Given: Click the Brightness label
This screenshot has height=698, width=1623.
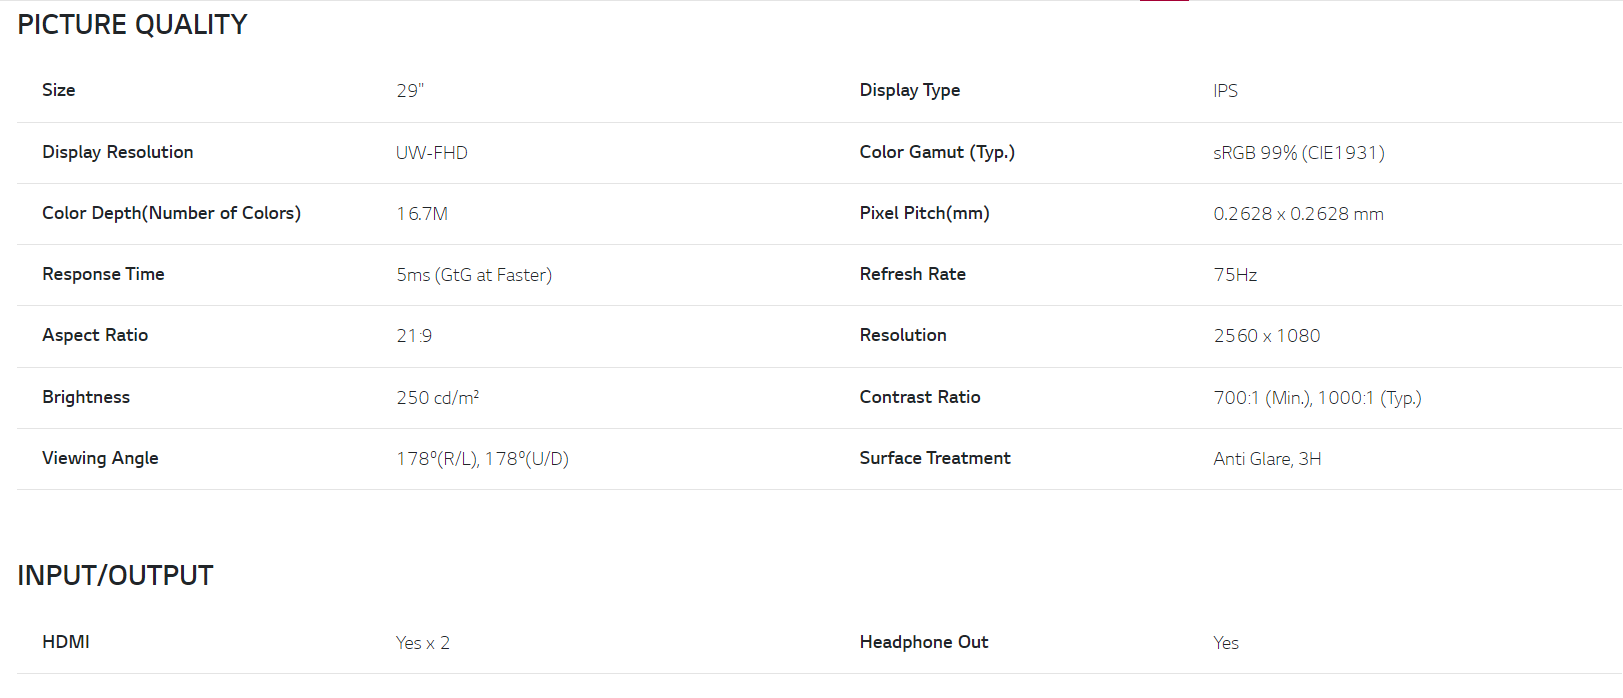Looking at the screenshot, I should point(86,397).
